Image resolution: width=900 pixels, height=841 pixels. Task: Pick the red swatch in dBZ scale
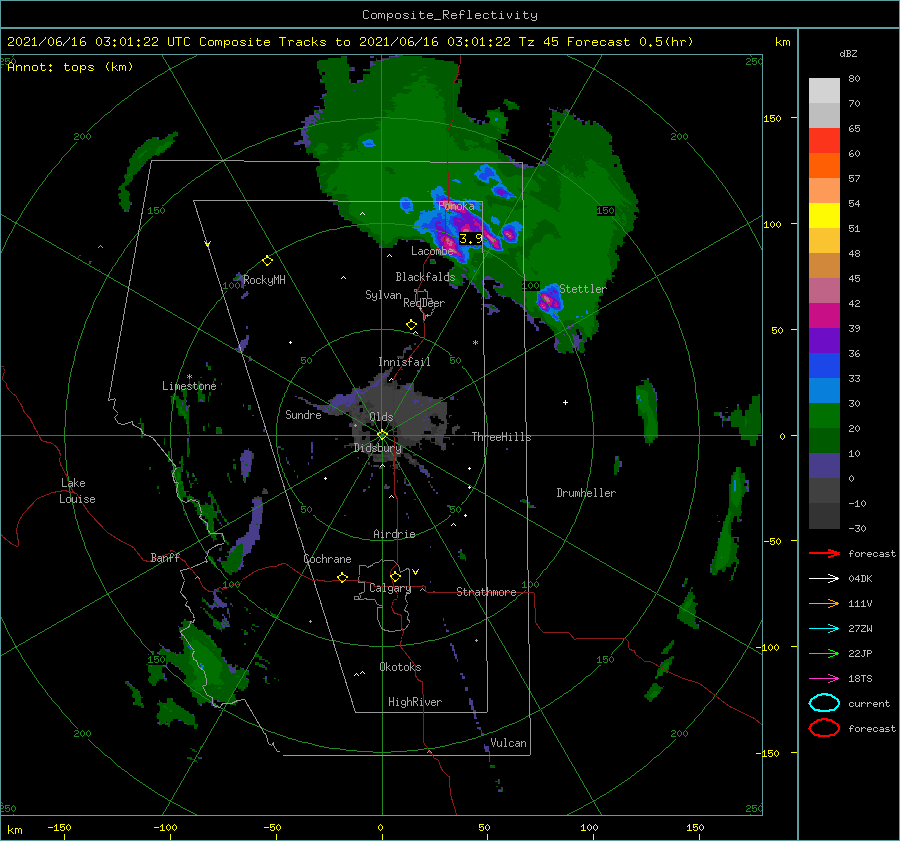coord(824,141)
